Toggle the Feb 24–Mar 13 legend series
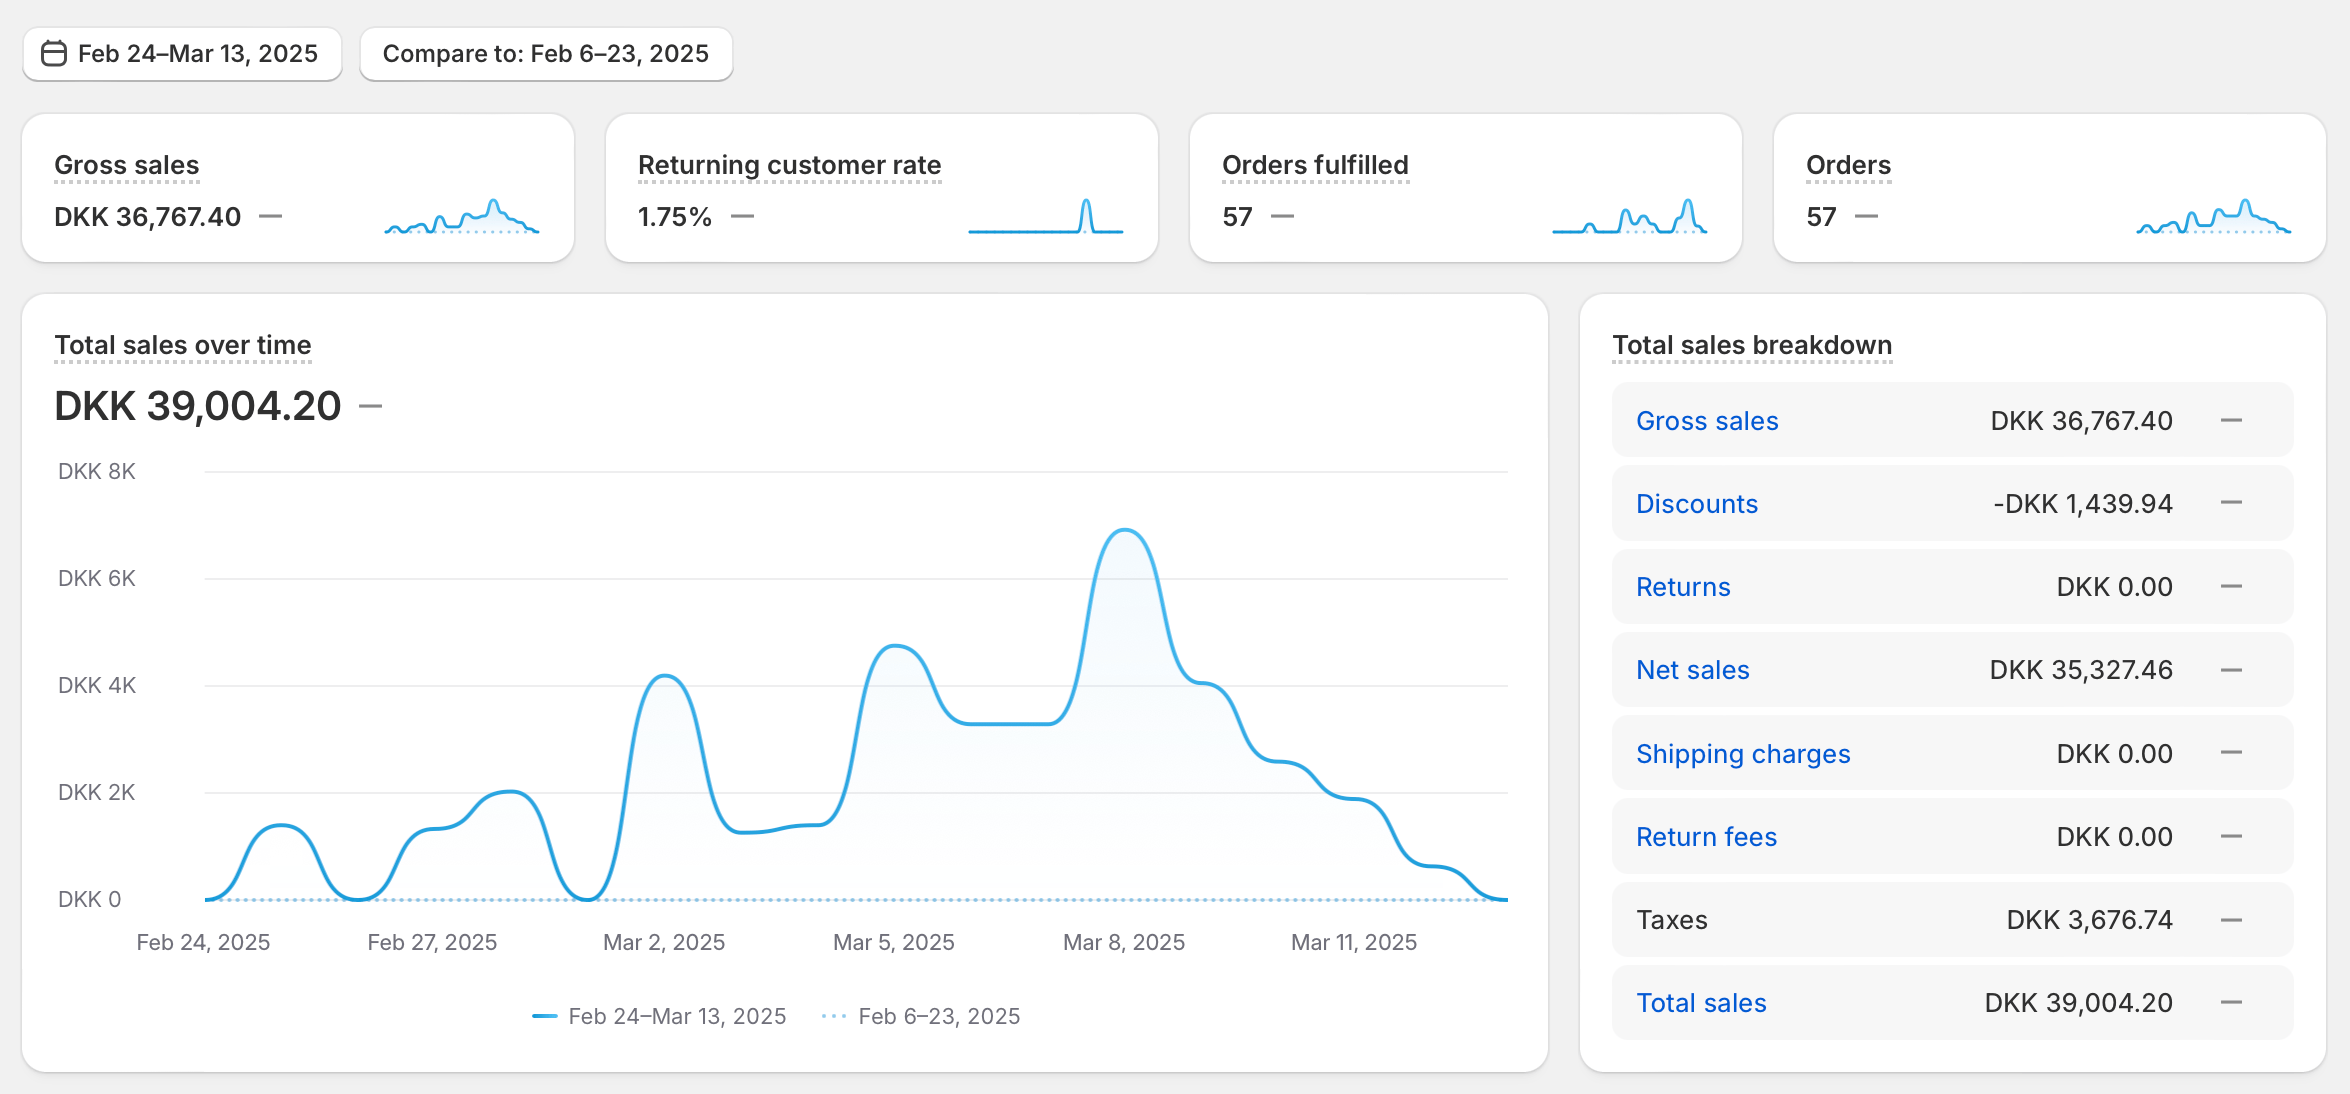The width and height of the screenshot is (2350, 1094). [x=660, y=1016]
